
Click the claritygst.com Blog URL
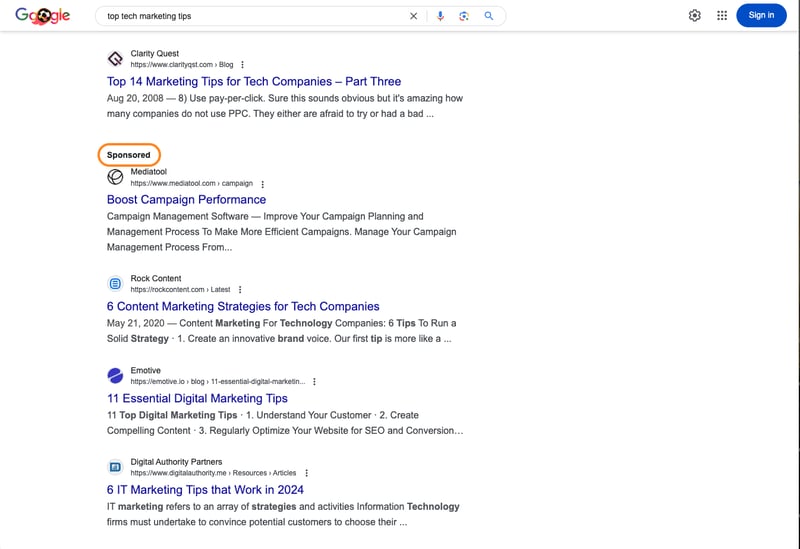coord(182,65)
